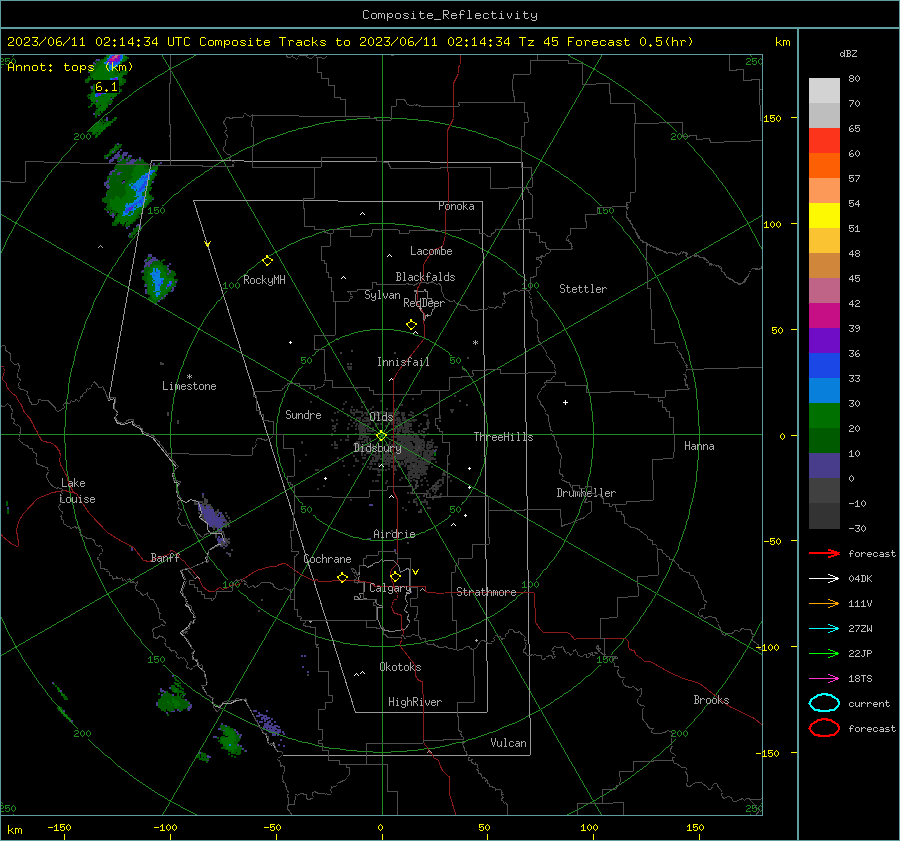Click the RedDeer map label

tap(424, 303)
